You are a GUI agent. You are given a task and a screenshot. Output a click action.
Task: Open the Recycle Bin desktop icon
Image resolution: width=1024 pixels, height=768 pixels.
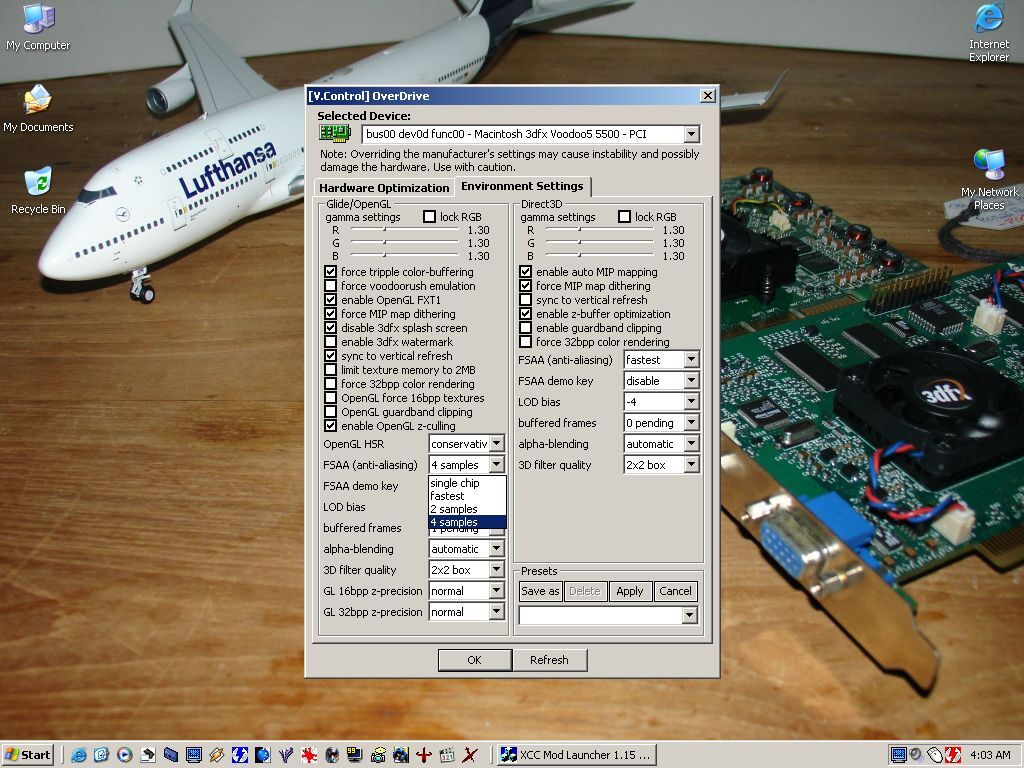coord(38,191)
